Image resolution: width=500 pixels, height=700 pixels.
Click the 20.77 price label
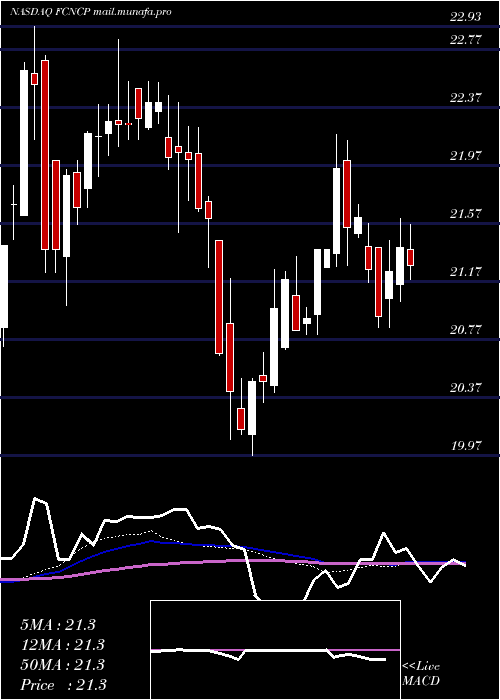465,330
